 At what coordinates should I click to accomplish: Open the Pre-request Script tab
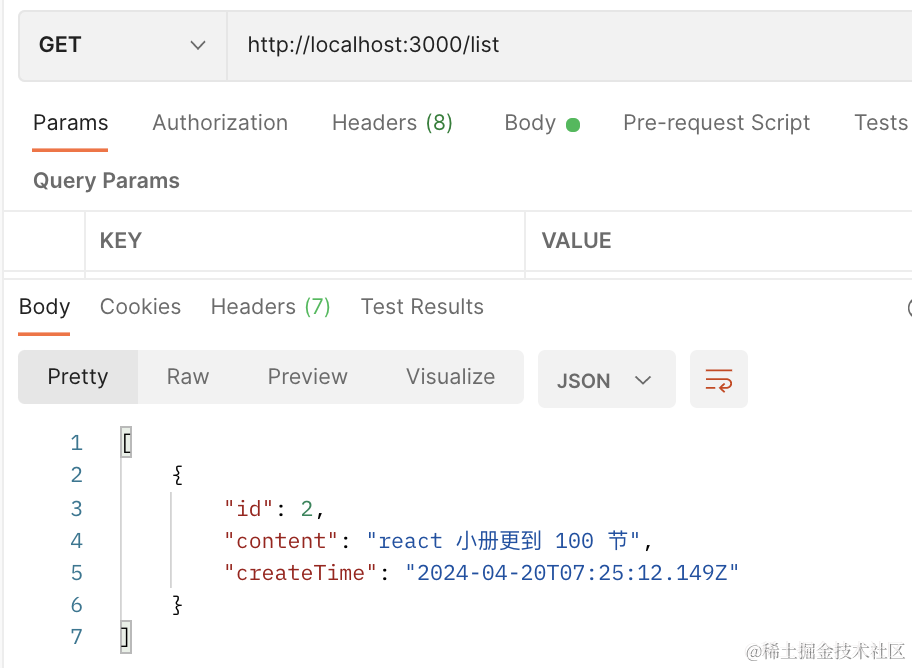(716, 123)
